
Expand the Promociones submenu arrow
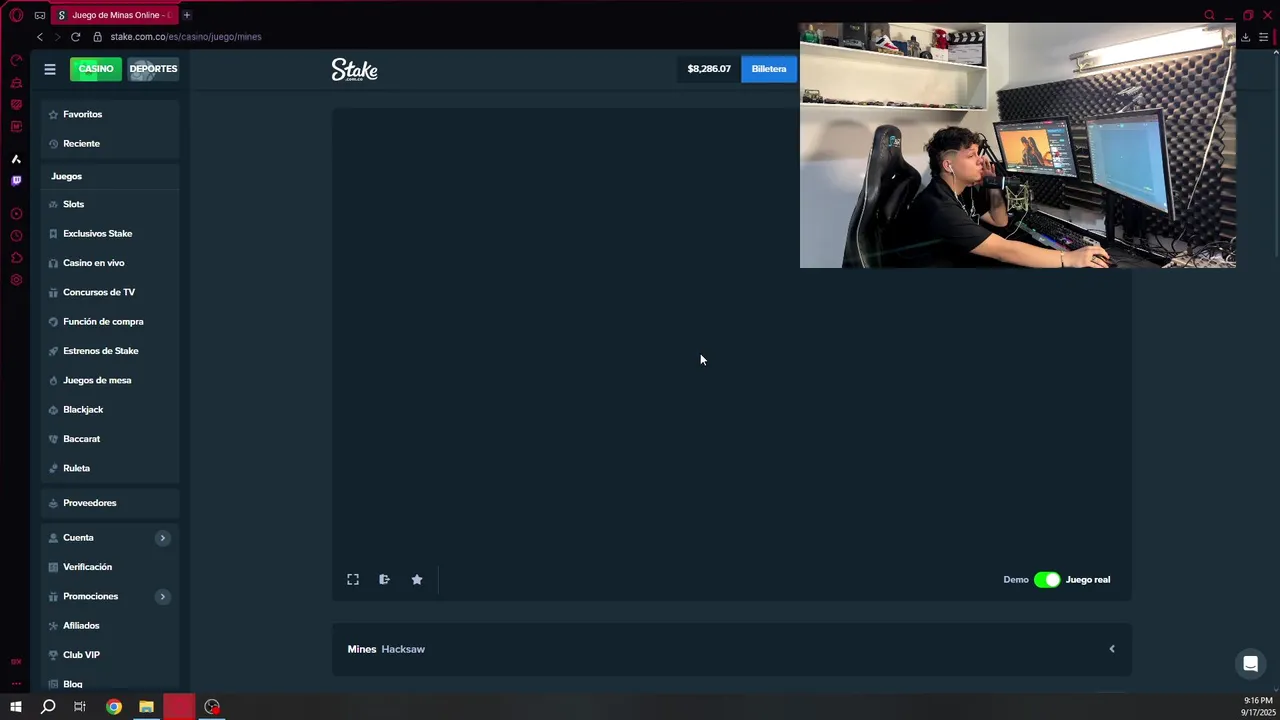(162, 597)
